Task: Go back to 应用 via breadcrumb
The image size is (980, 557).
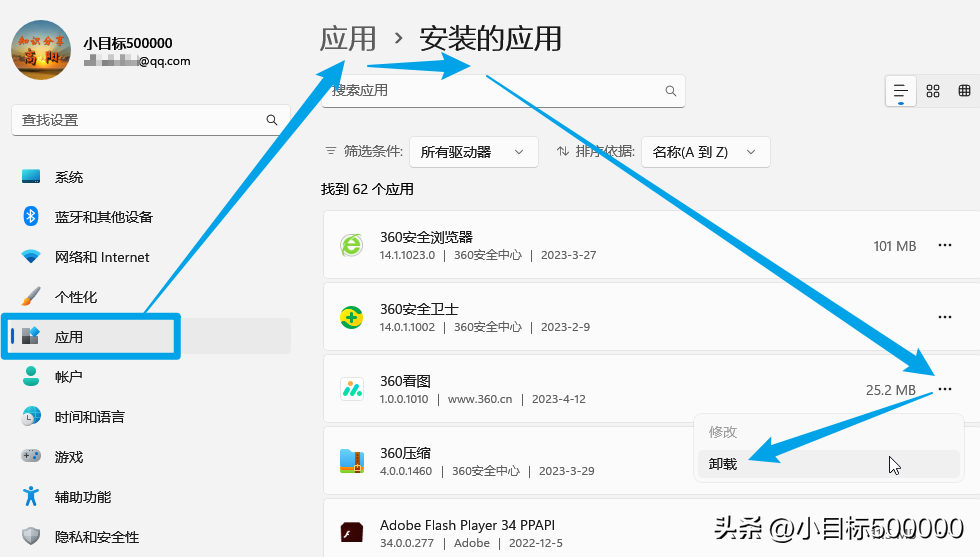Action: 348,39
